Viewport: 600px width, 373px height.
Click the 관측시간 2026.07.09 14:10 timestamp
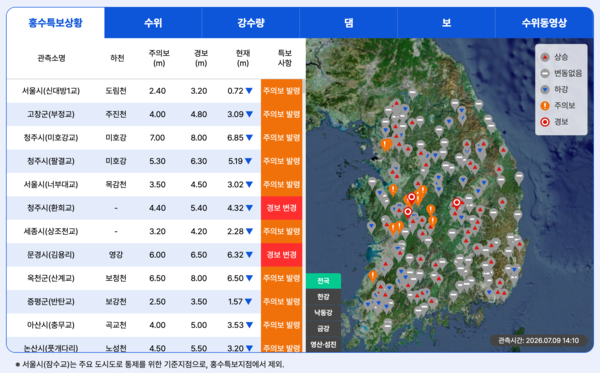pos(538,340)
